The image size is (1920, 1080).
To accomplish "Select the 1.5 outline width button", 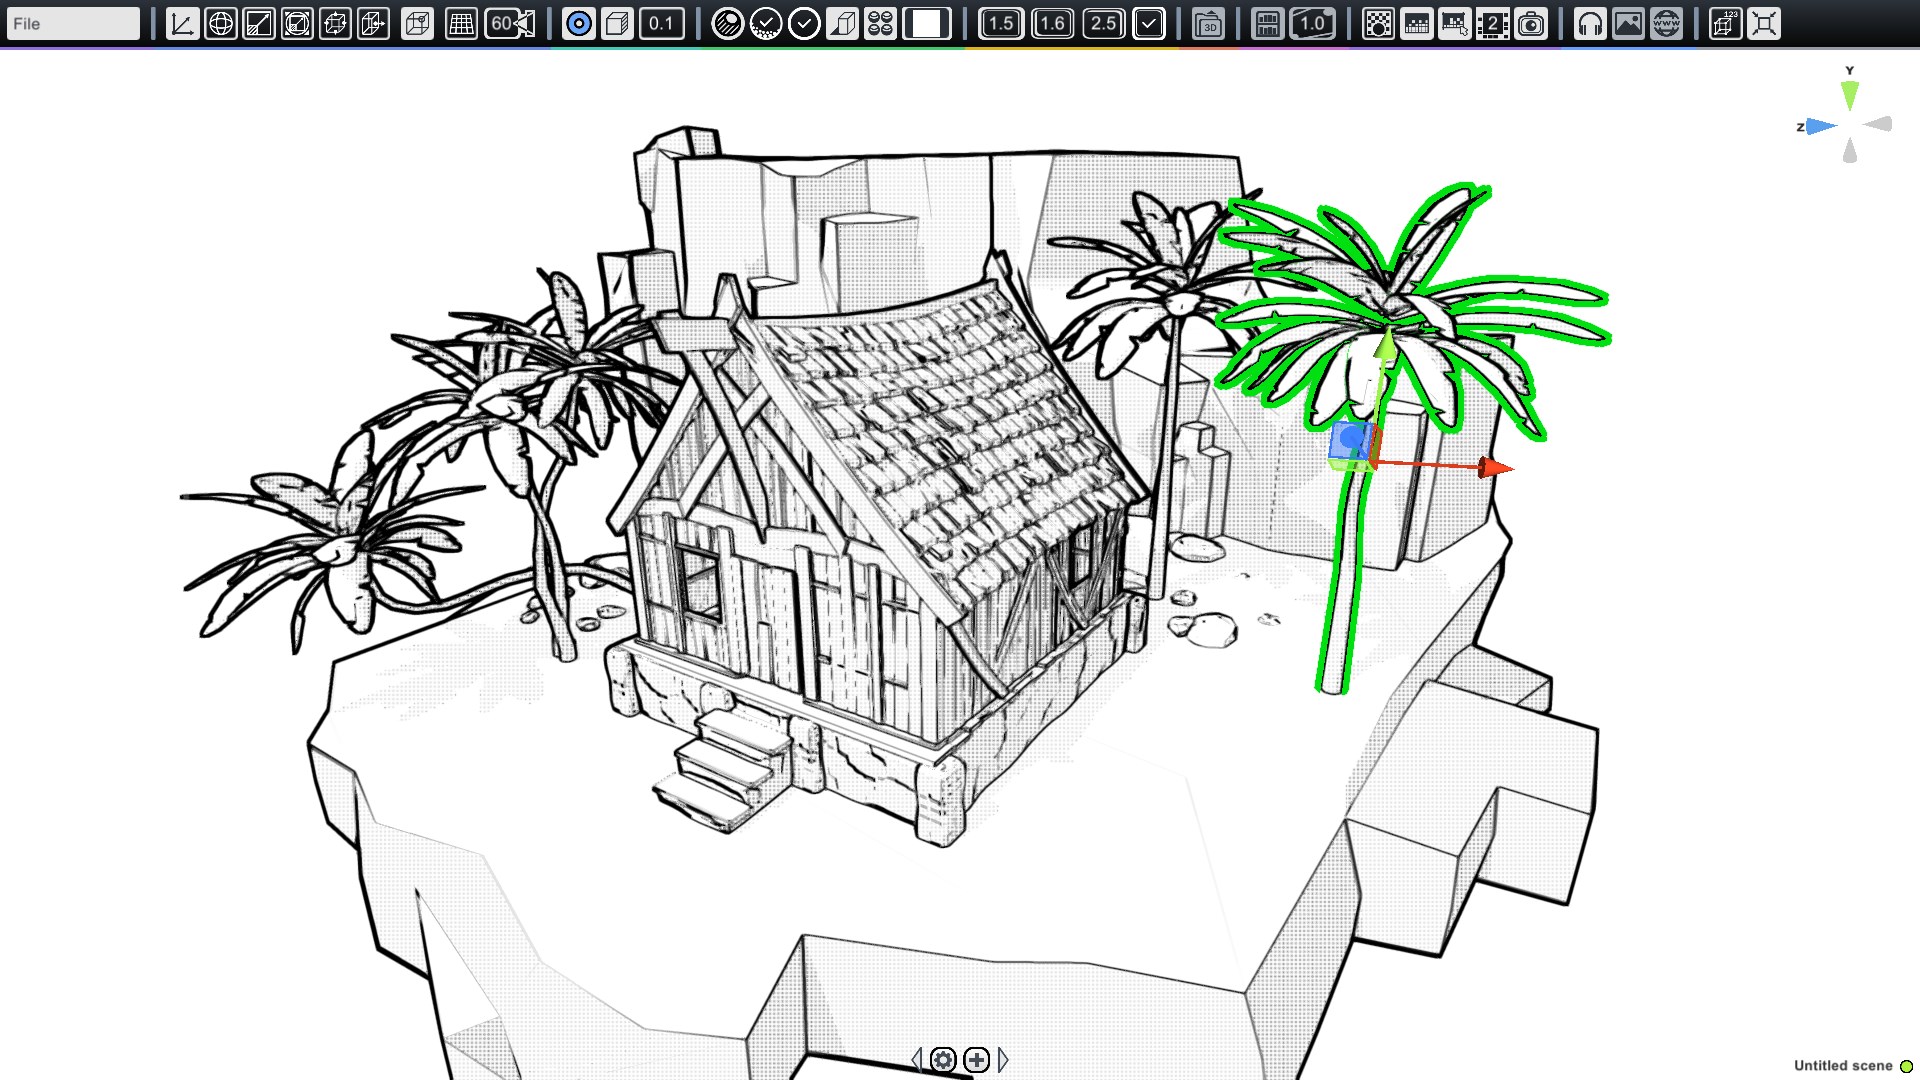I will pyautogui.click(x=1000, y=24).
